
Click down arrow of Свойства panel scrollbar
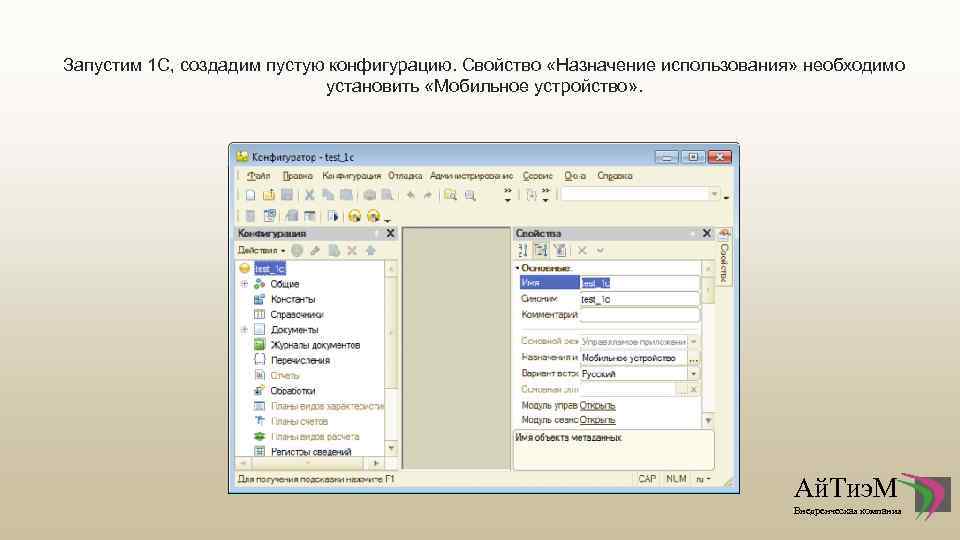(x=708, y=421)
